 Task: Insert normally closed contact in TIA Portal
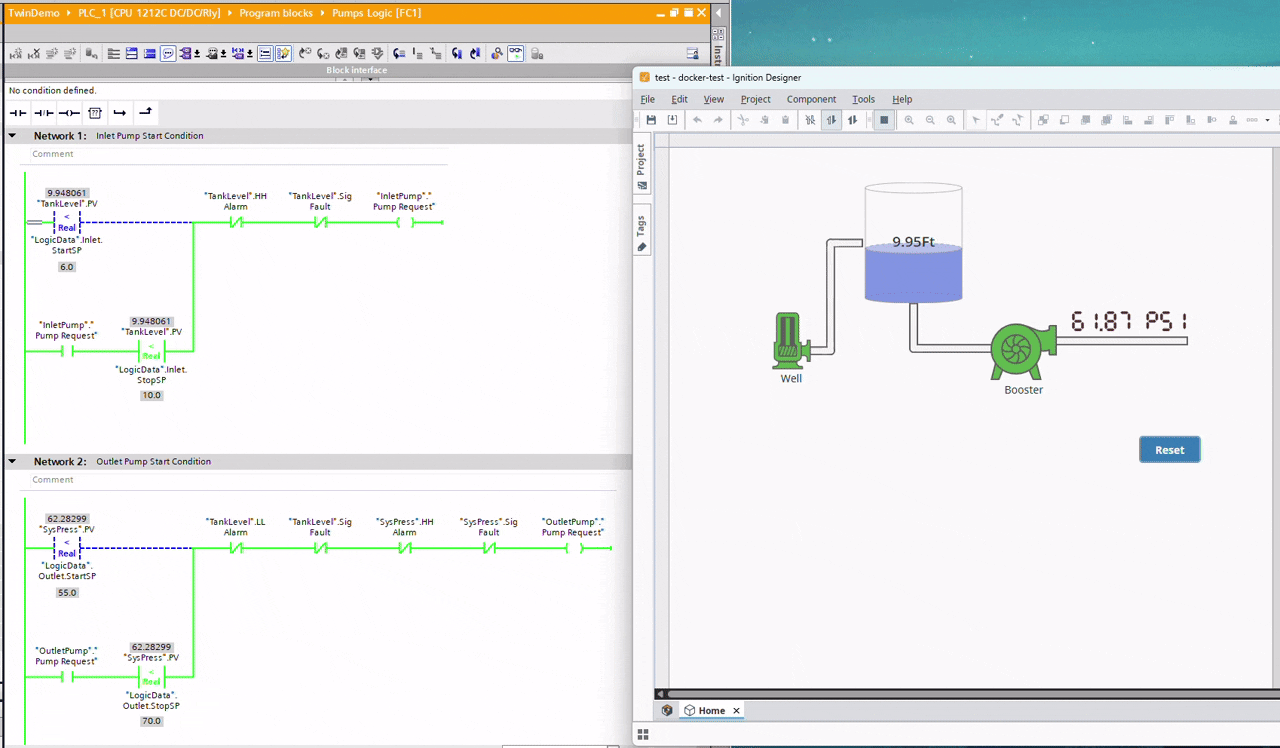(x=44, y=113)
